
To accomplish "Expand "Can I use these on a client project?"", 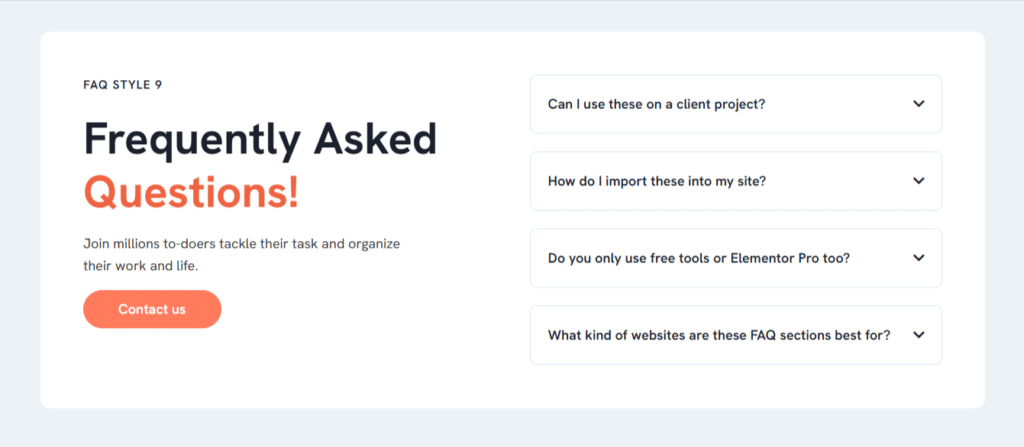I will coord(736,104).
